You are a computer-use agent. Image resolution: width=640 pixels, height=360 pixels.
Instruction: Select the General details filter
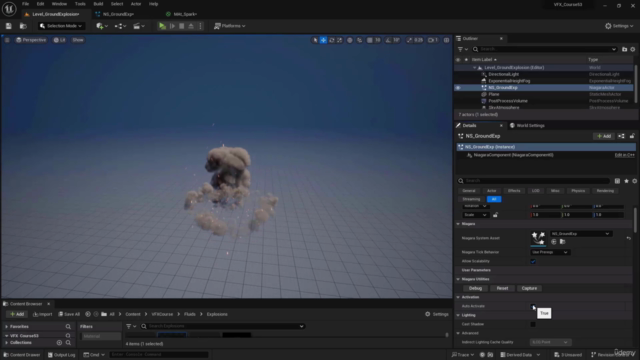[x=469, y=191]
